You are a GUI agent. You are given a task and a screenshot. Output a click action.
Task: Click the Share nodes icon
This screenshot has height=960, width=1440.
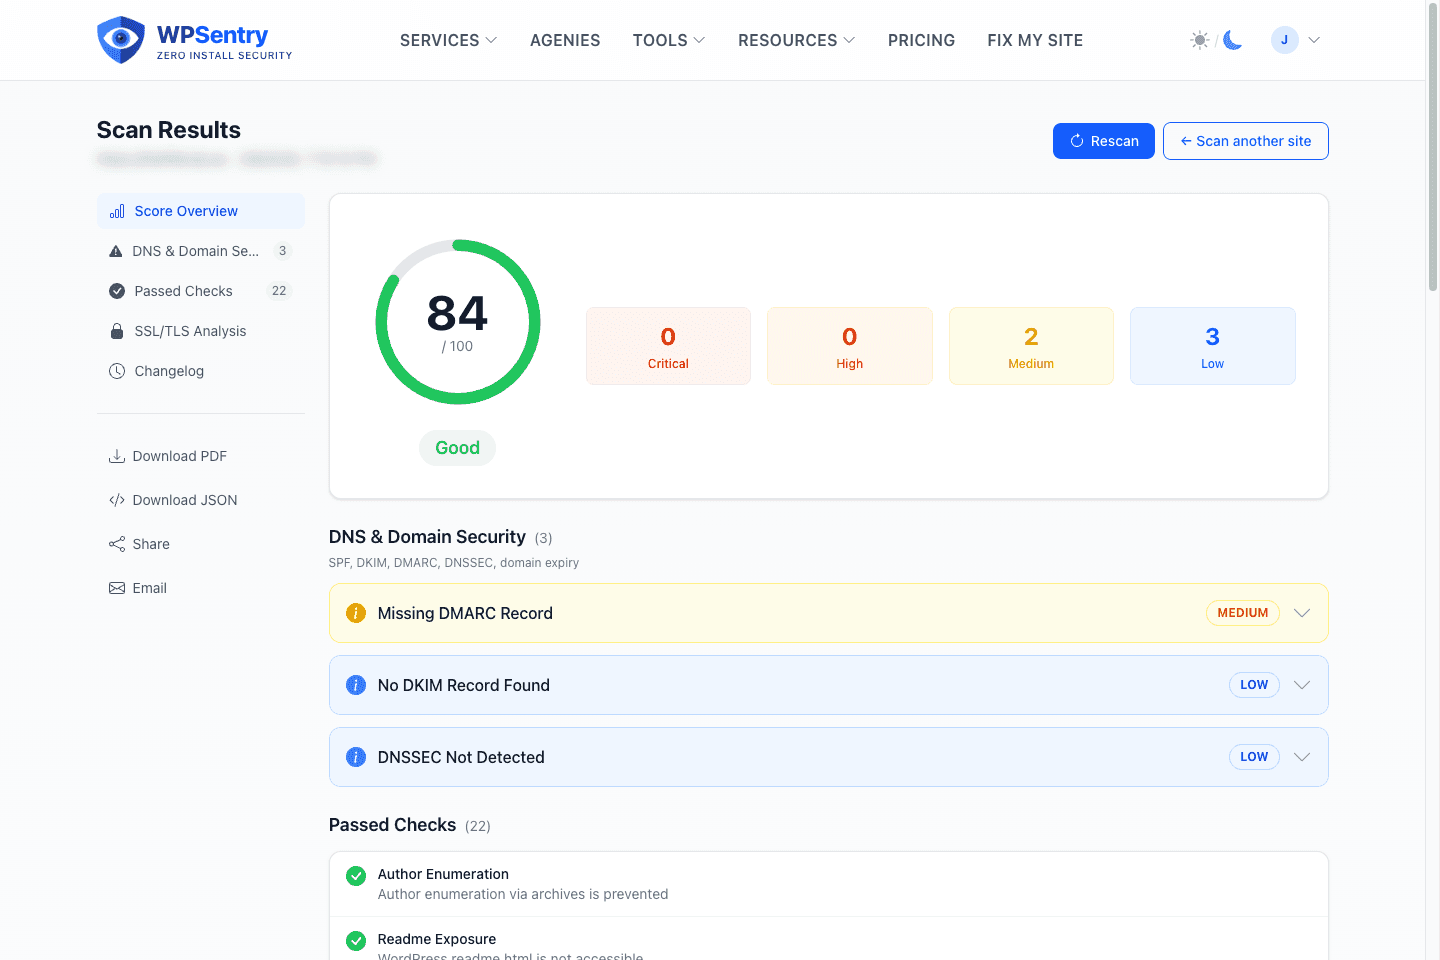[x=117, y=544]
